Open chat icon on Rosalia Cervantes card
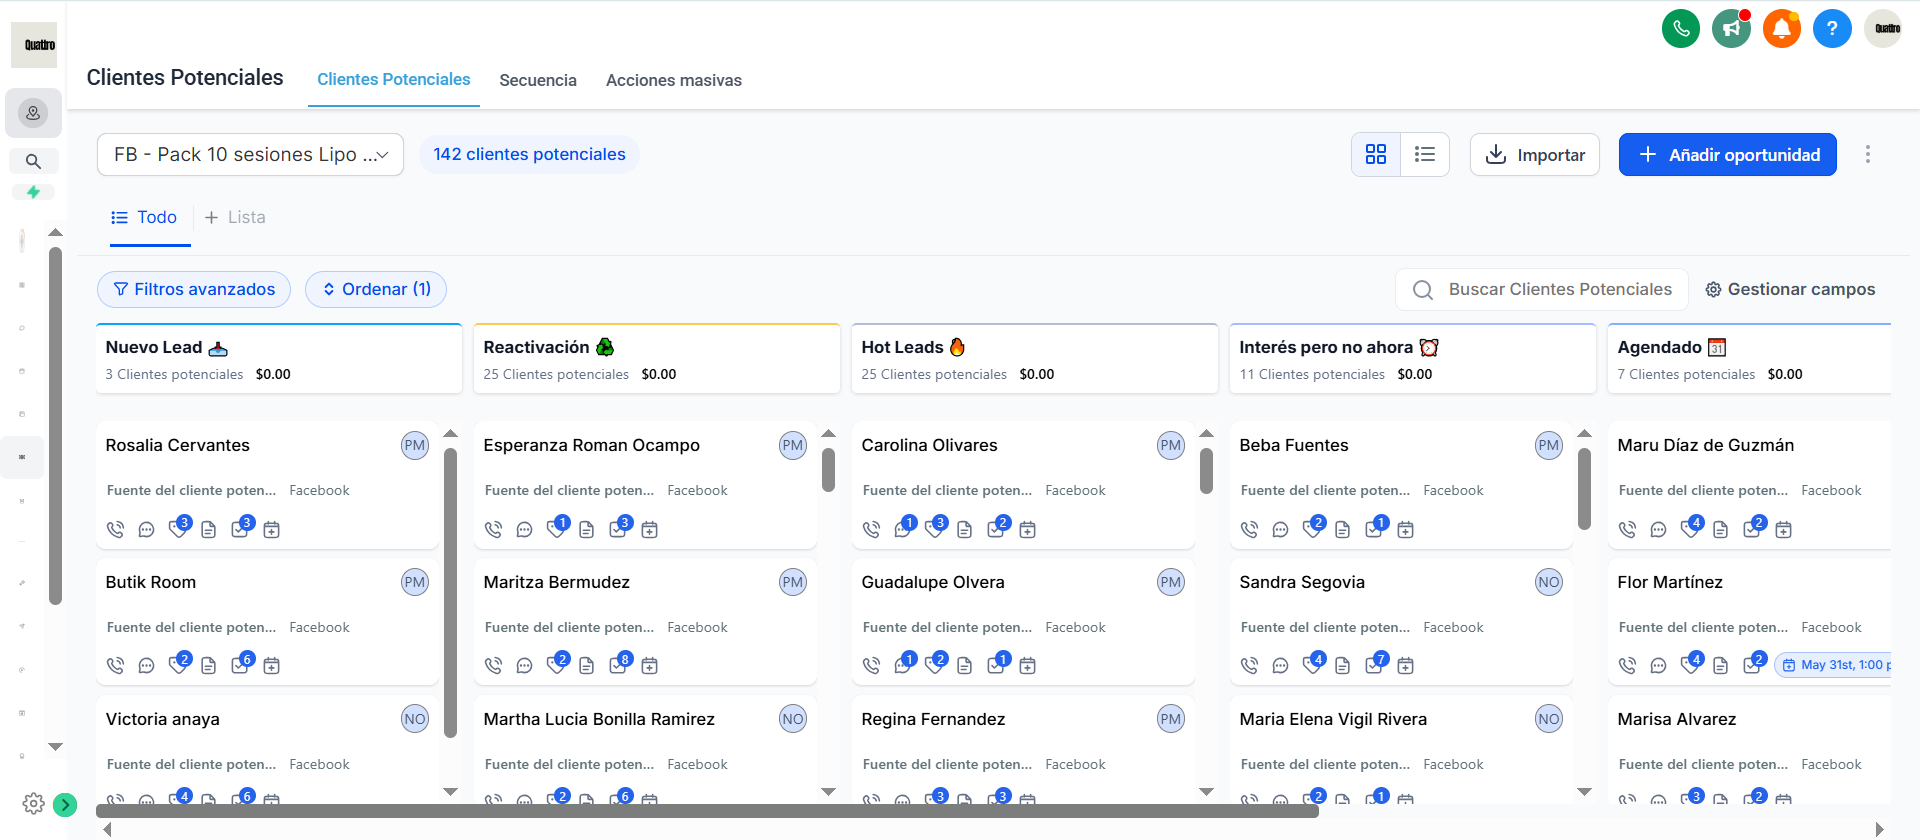Viewport: 1920px width, 840px height. pyautogui.click(x=146, y=529)
